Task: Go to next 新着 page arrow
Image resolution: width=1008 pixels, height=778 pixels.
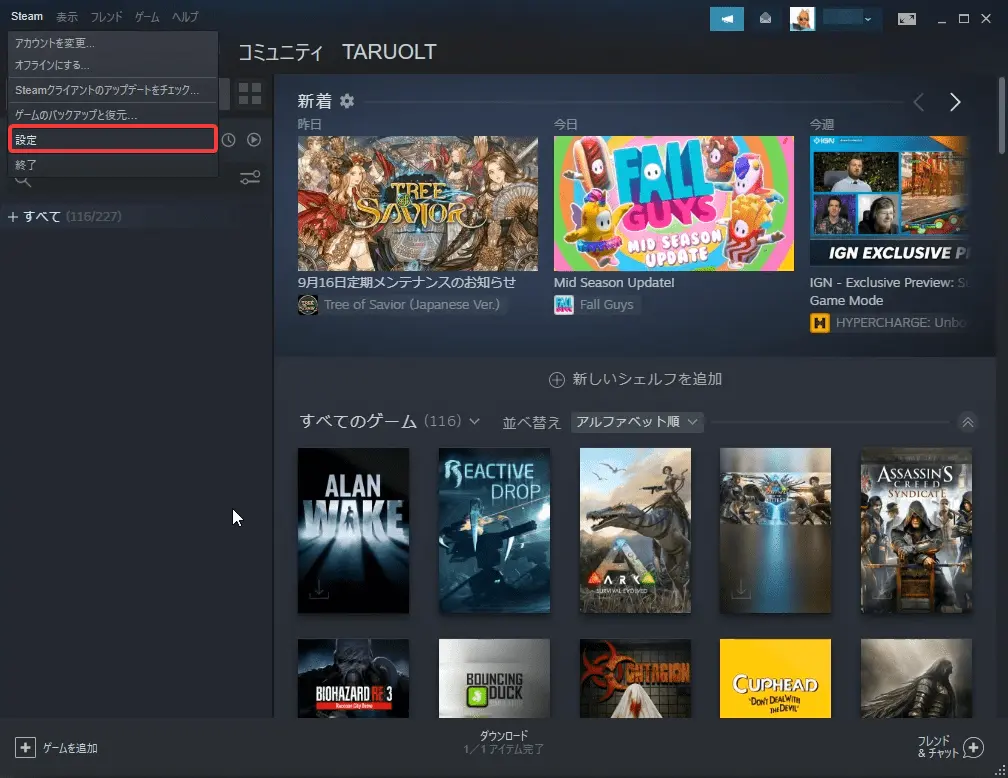Action: click(x=955, y=102)
